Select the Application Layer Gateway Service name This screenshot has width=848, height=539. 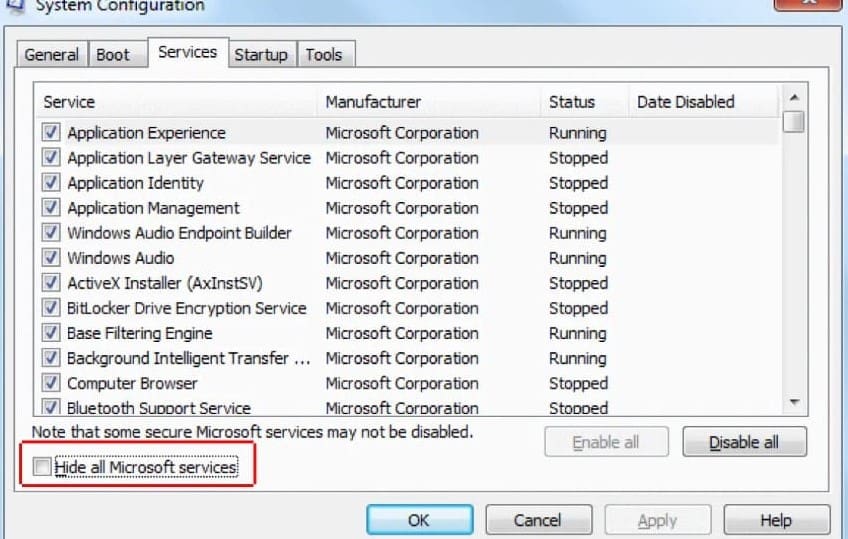click(x=189, y=157)
